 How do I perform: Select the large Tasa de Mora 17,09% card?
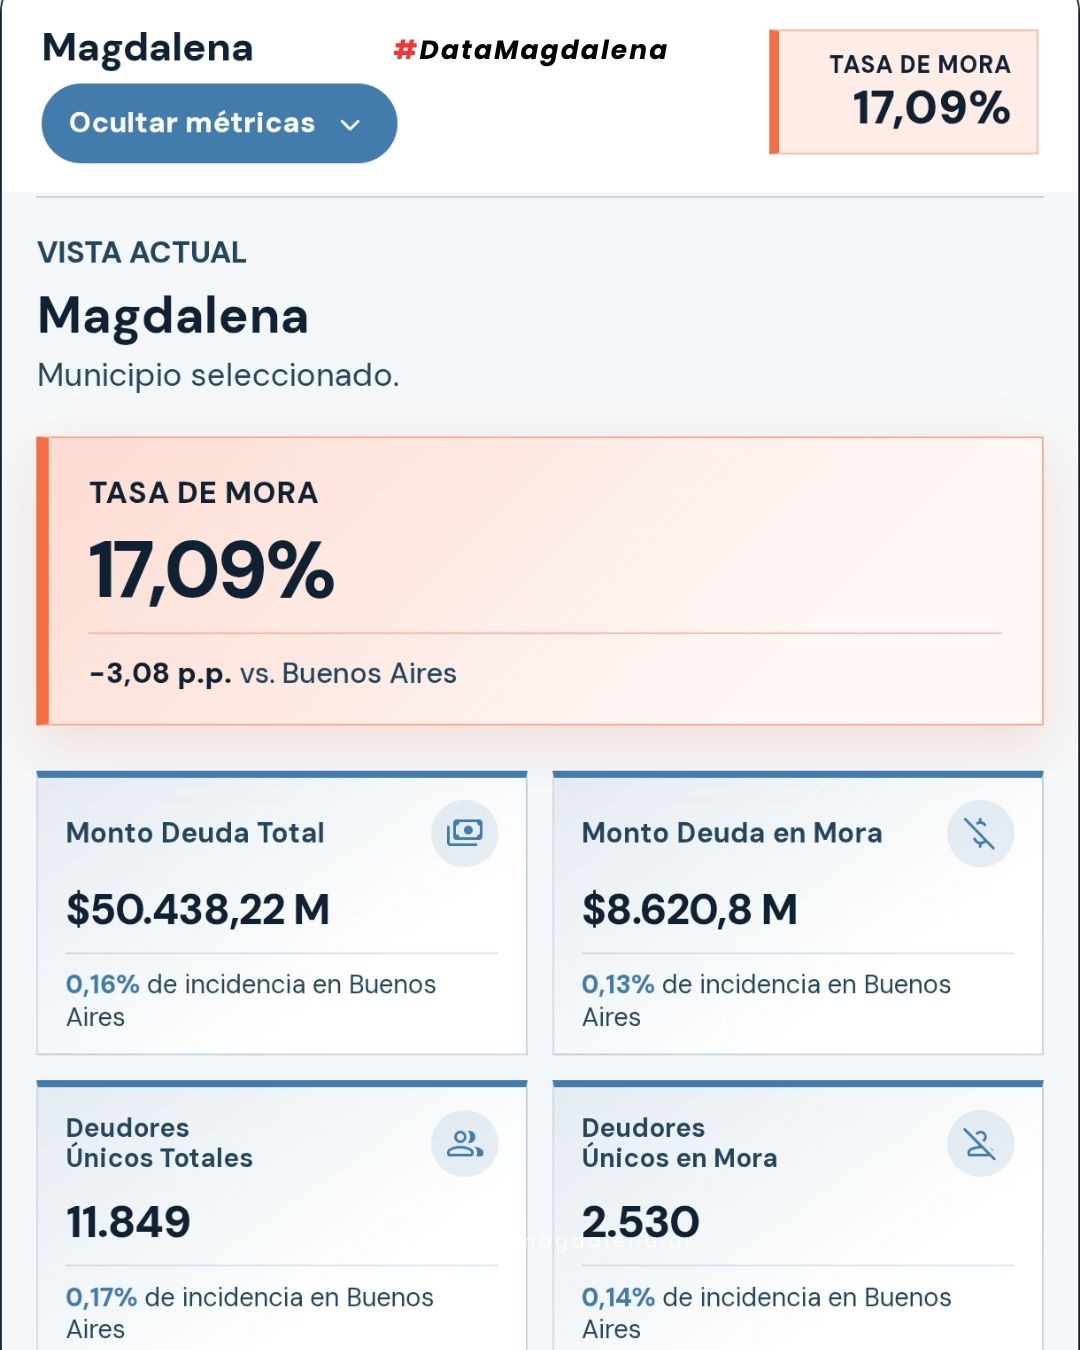540,581
